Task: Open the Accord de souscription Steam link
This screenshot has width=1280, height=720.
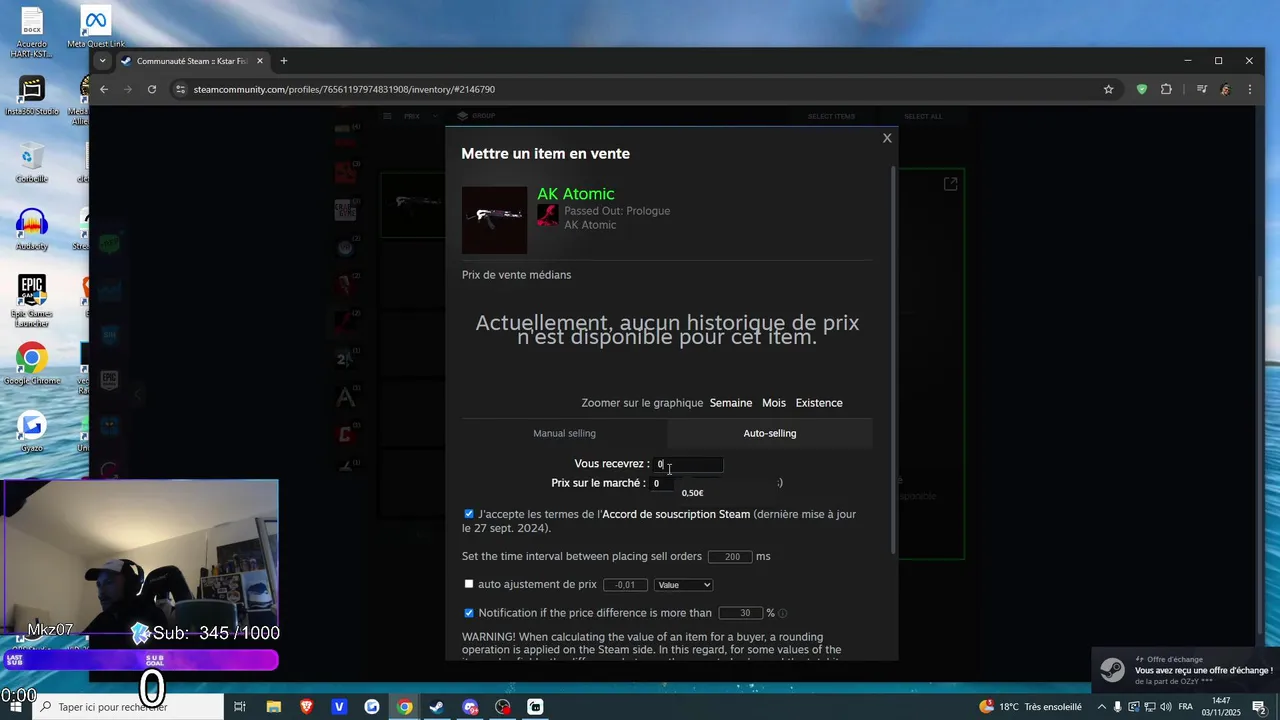Action: coord(676,514)
